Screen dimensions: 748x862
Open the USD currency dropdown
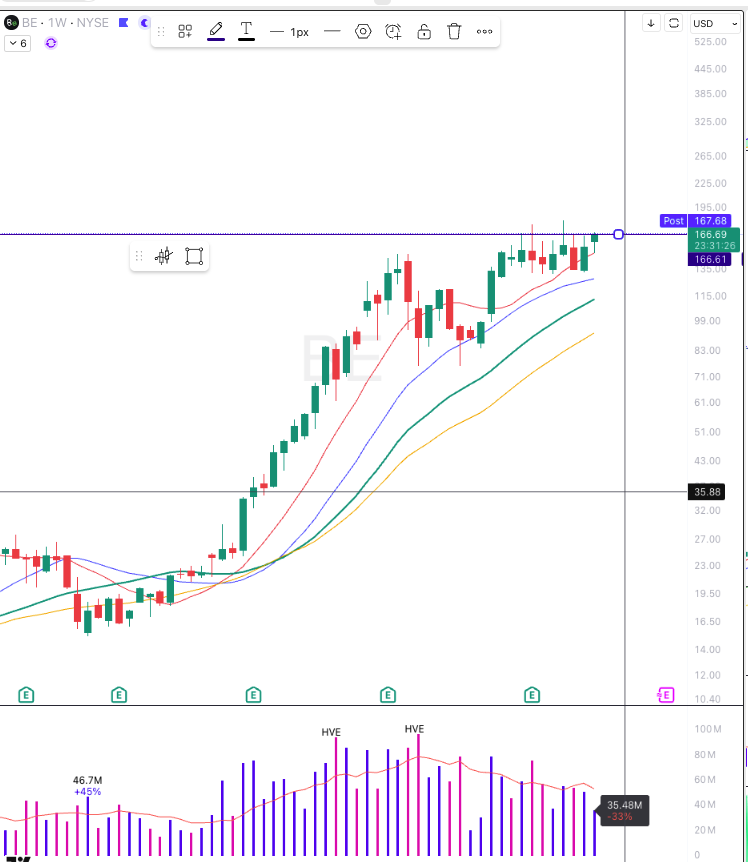[715, 23]
